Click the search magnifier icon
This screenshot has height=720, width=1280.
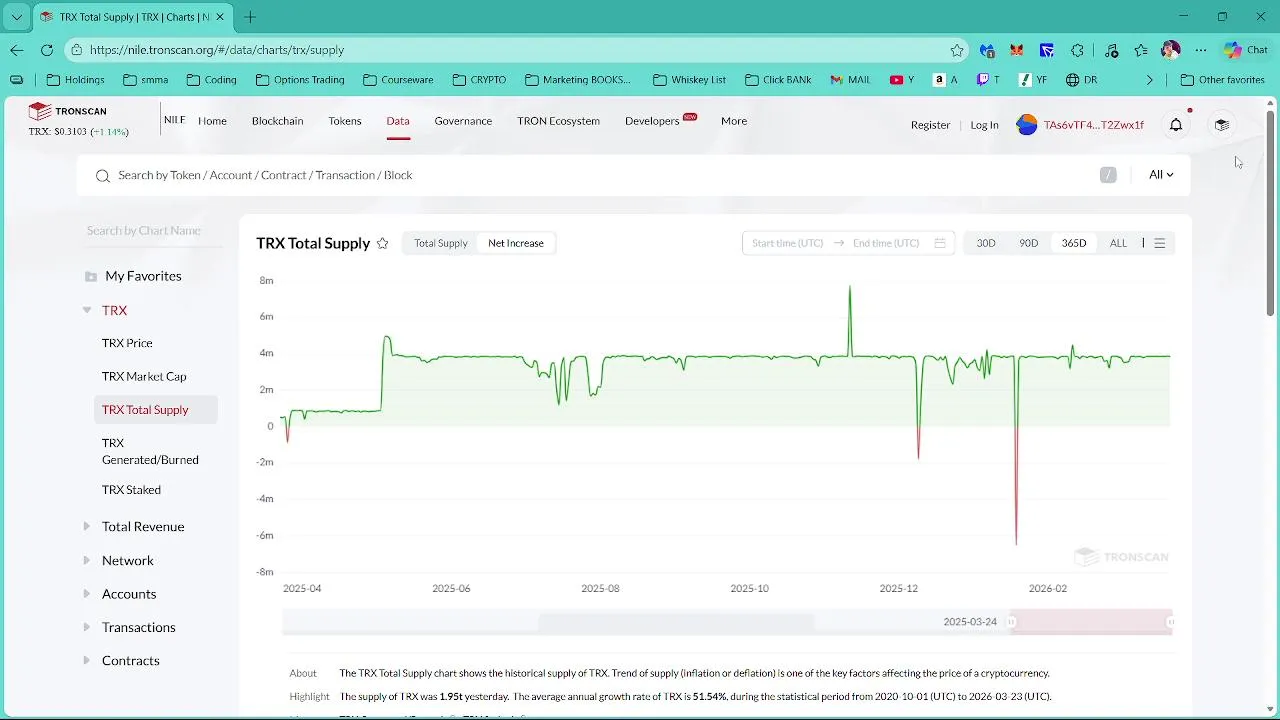pos(102,176)
